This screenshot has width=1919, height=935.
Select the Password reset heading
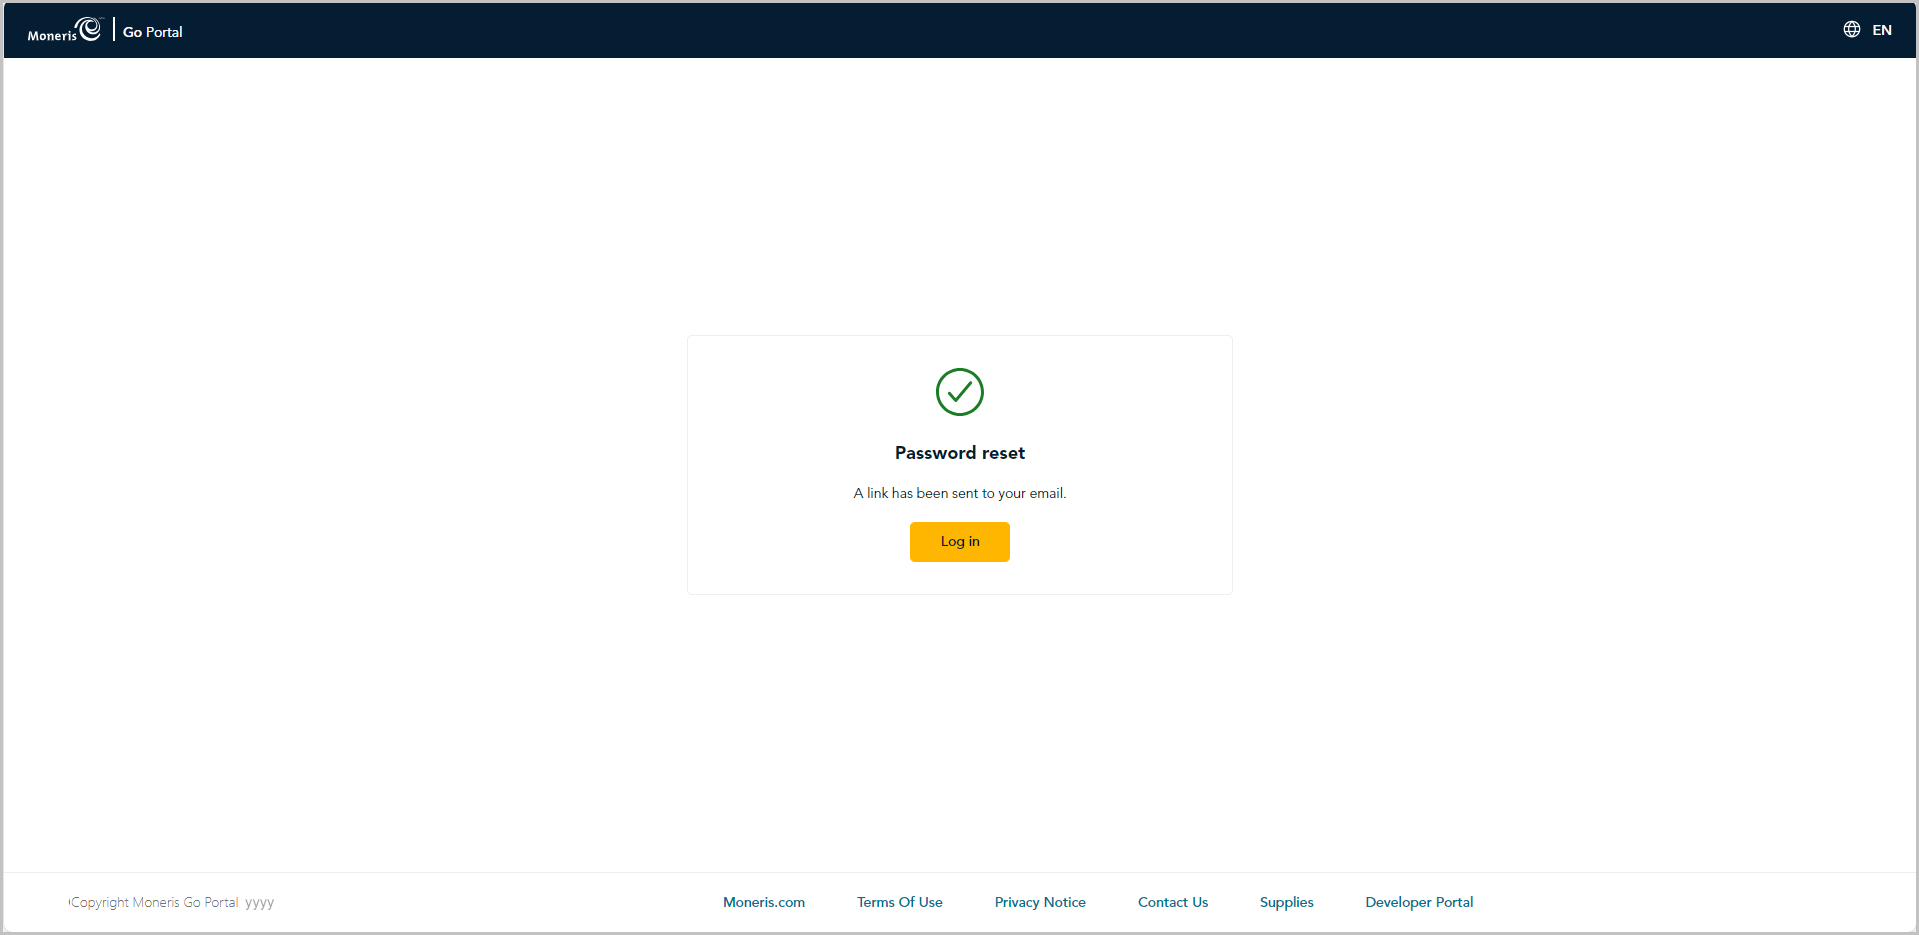(960, 453)
